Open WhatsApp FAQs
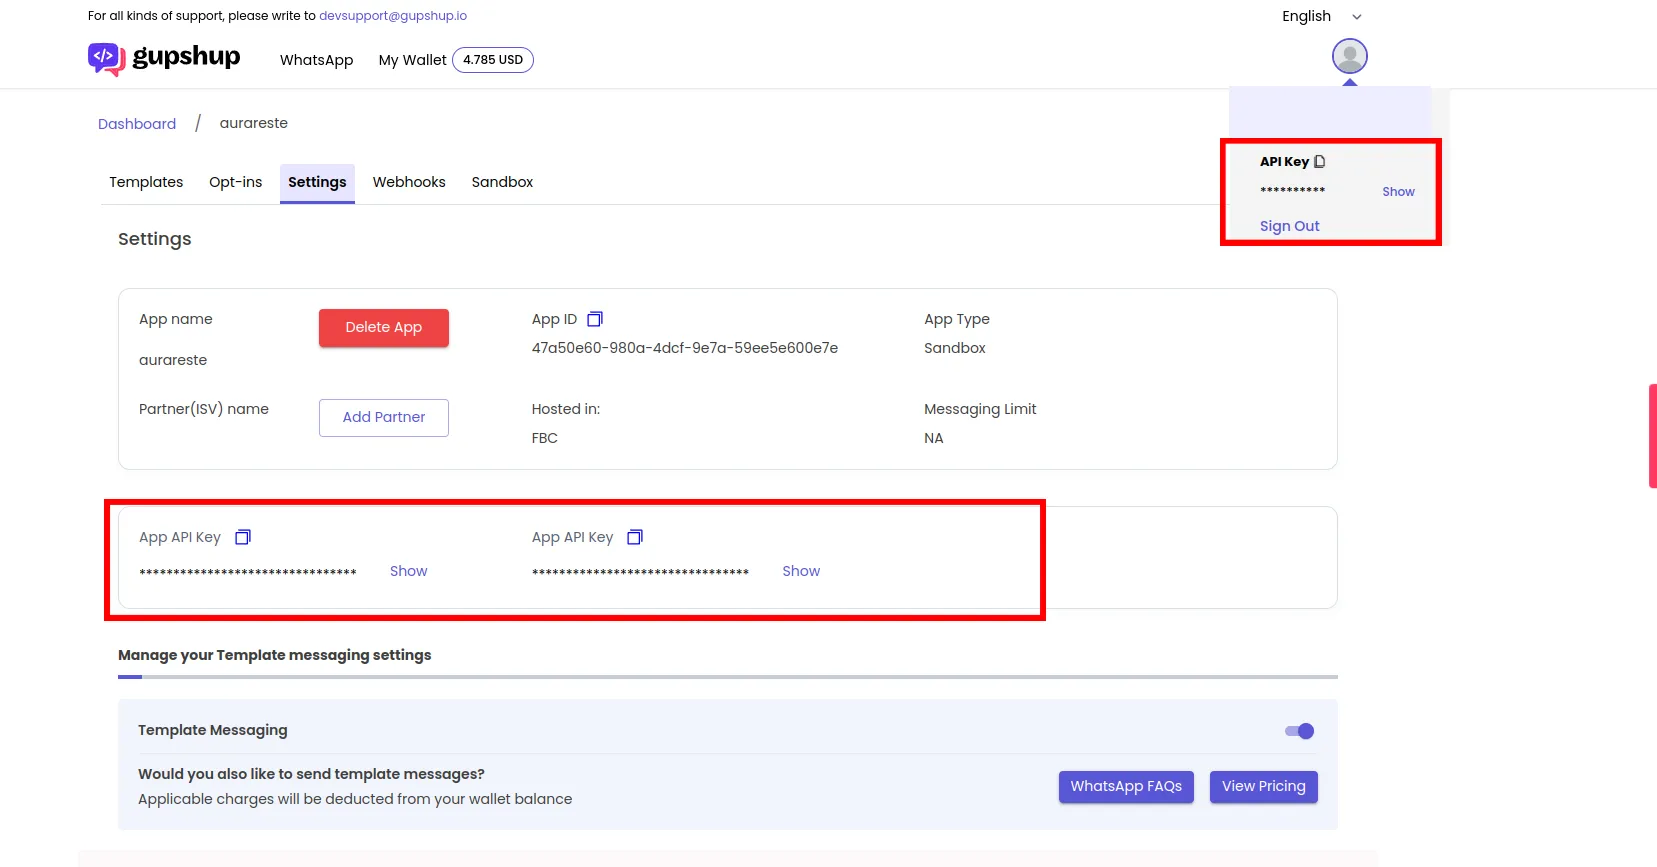 pyautogui.click(x=1126, y=786)
